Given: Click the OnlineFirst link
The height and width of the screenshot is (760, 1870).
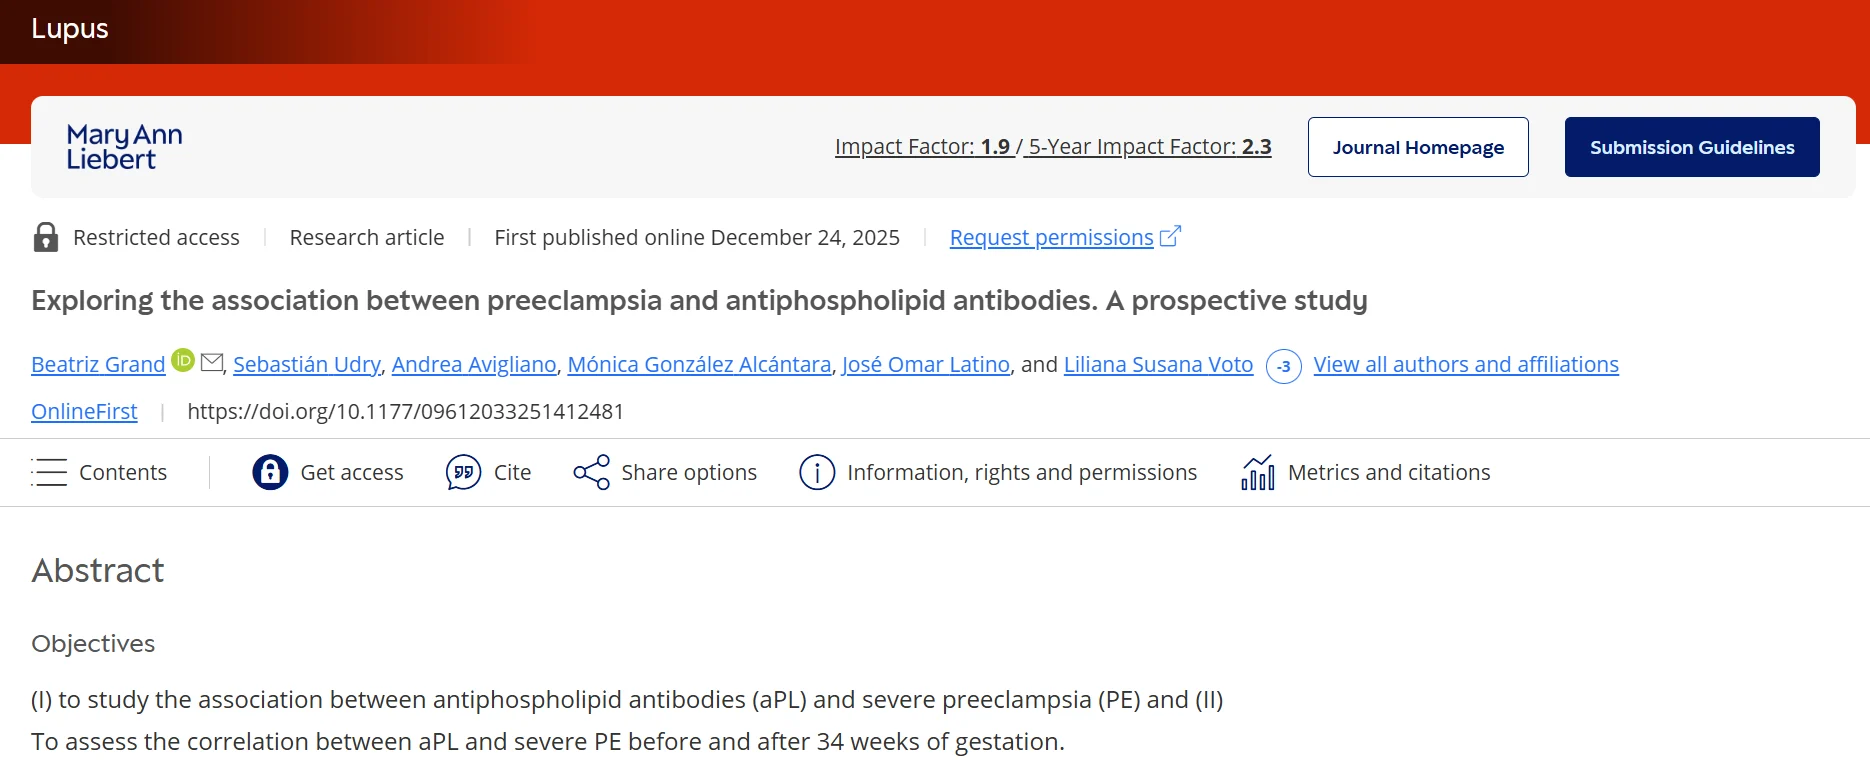Looking at the screenshot, I should pyautogui.click(x=84, y=412).
